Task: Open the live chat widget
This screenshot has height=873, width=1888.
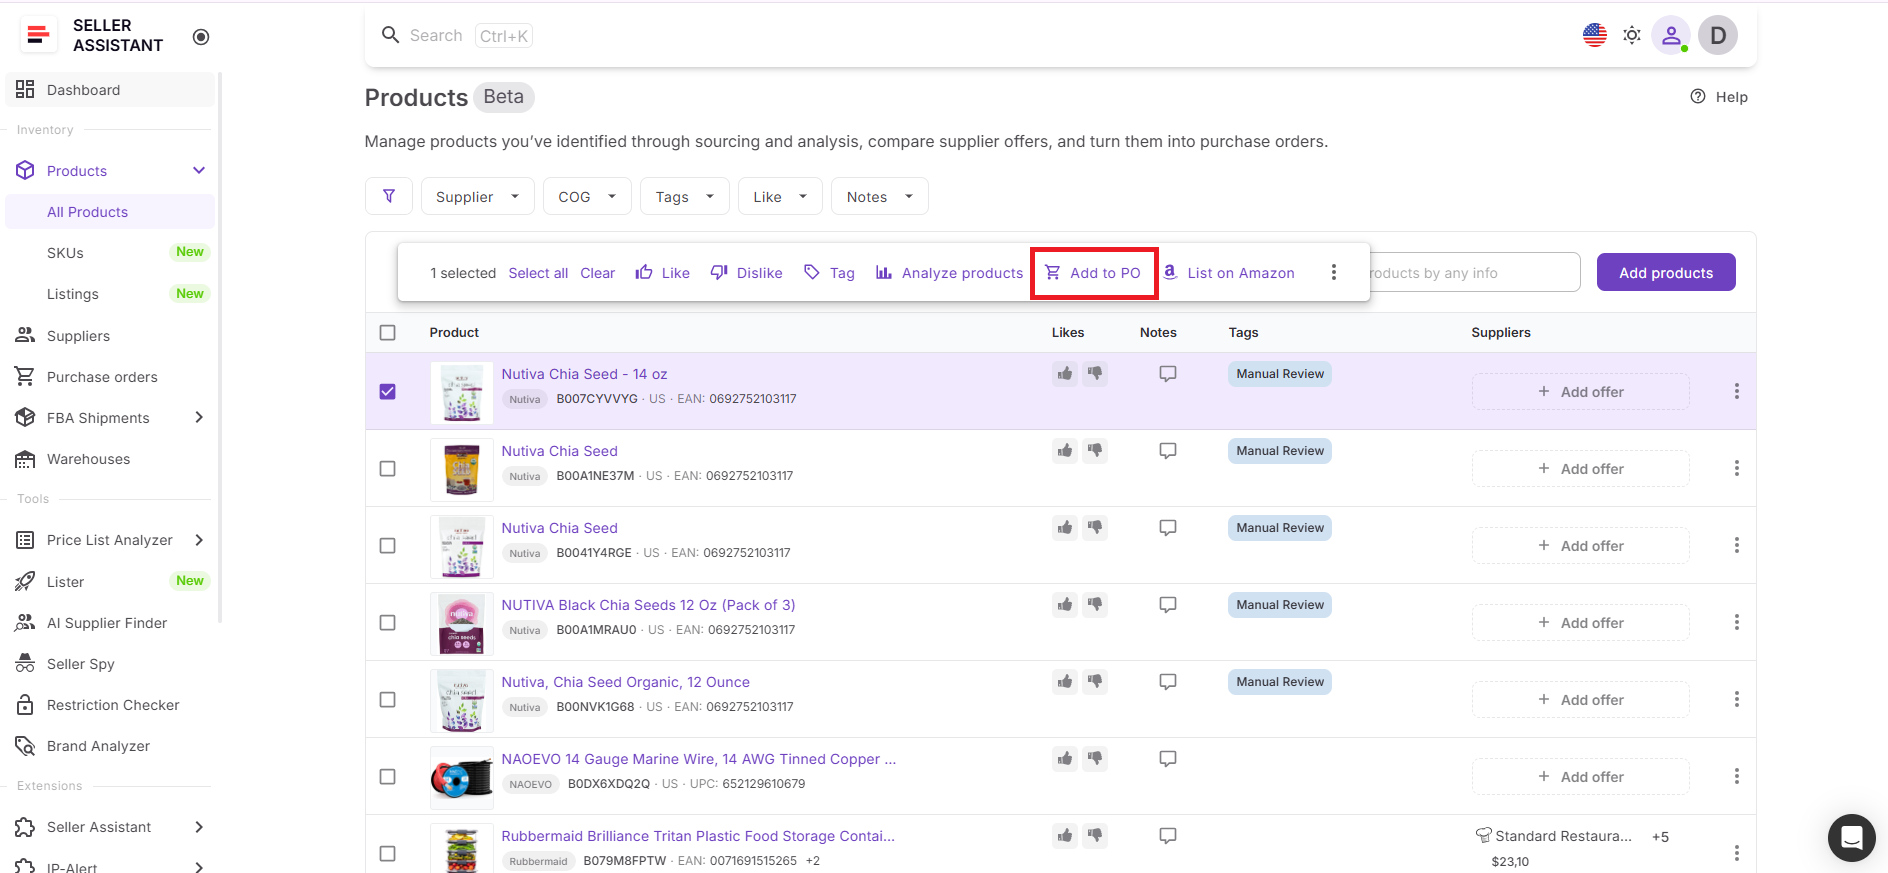Action: click(x=1852, y=838)
